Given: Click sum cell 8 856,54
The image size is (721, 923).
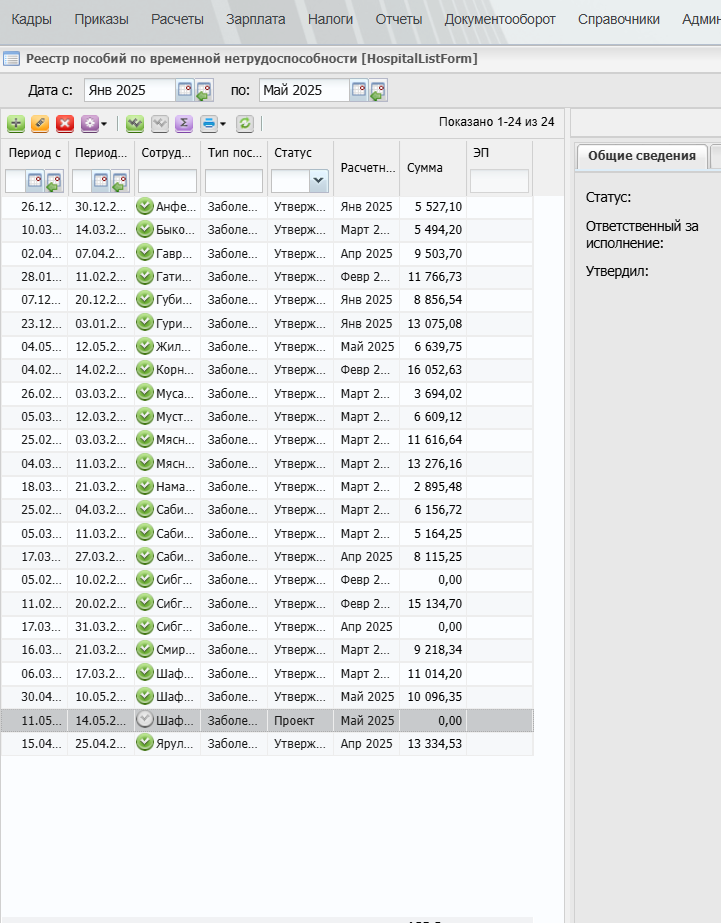Looking at the screenshot, I should pyautogui.click(x=433, y=300).
